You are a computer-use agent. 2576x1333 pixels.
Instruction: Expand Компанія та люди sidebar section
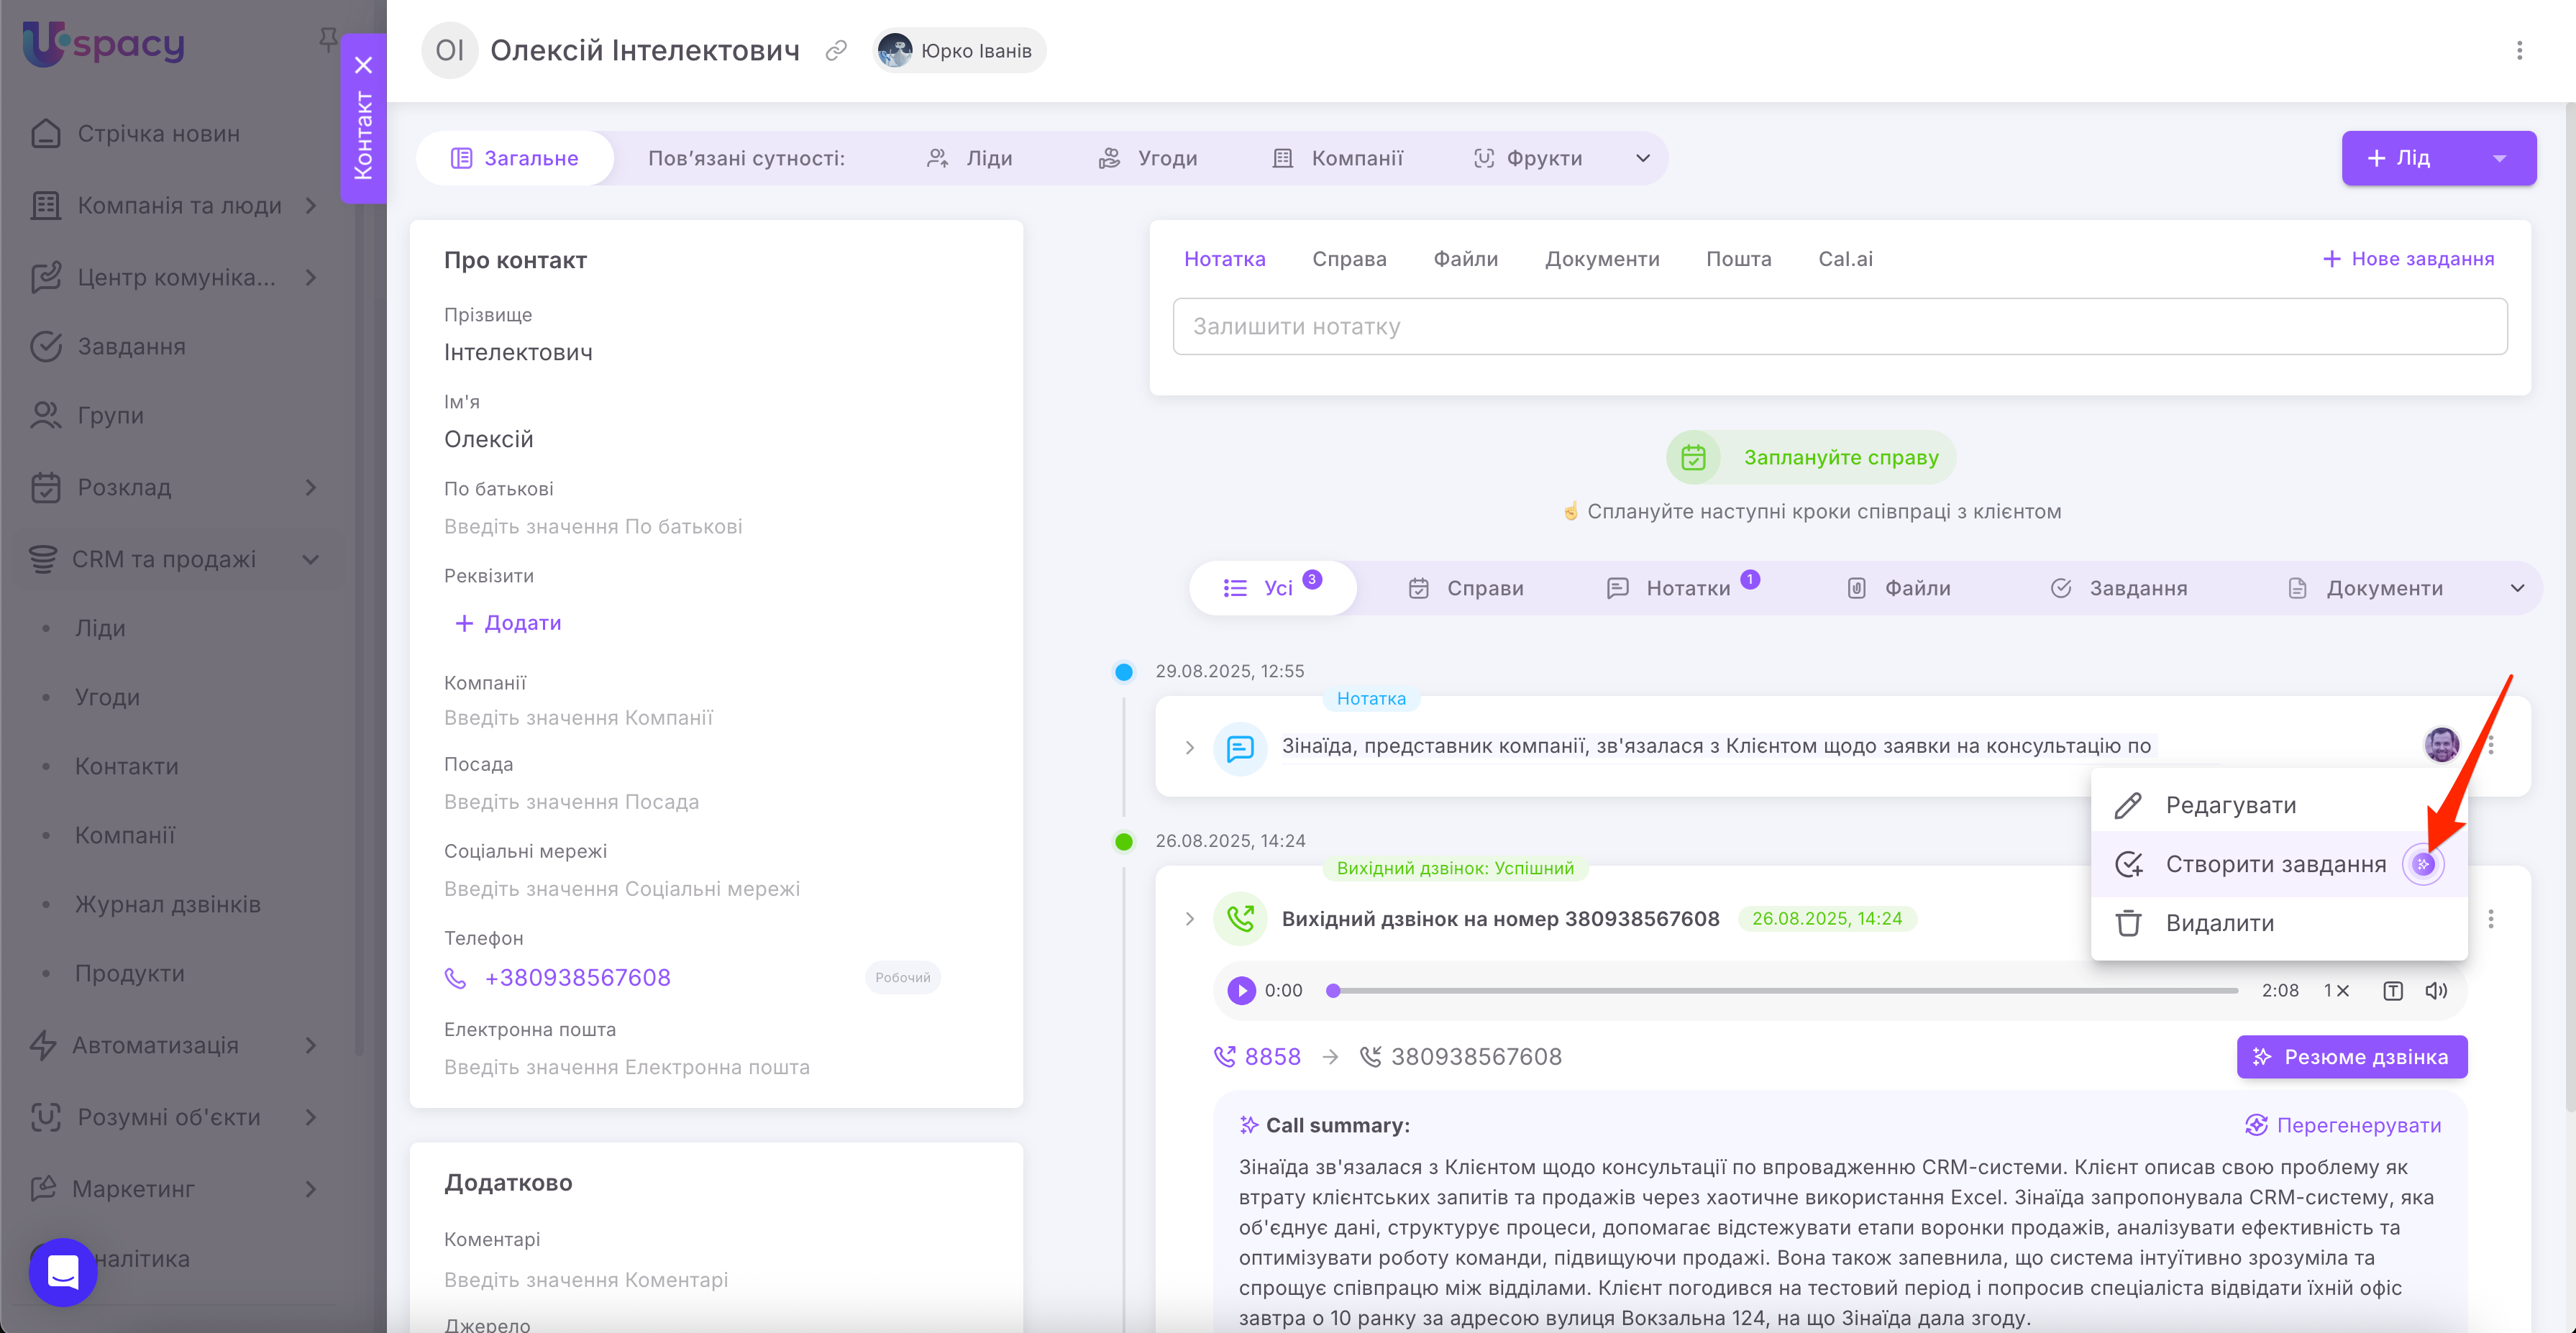[x=311, y=205]
